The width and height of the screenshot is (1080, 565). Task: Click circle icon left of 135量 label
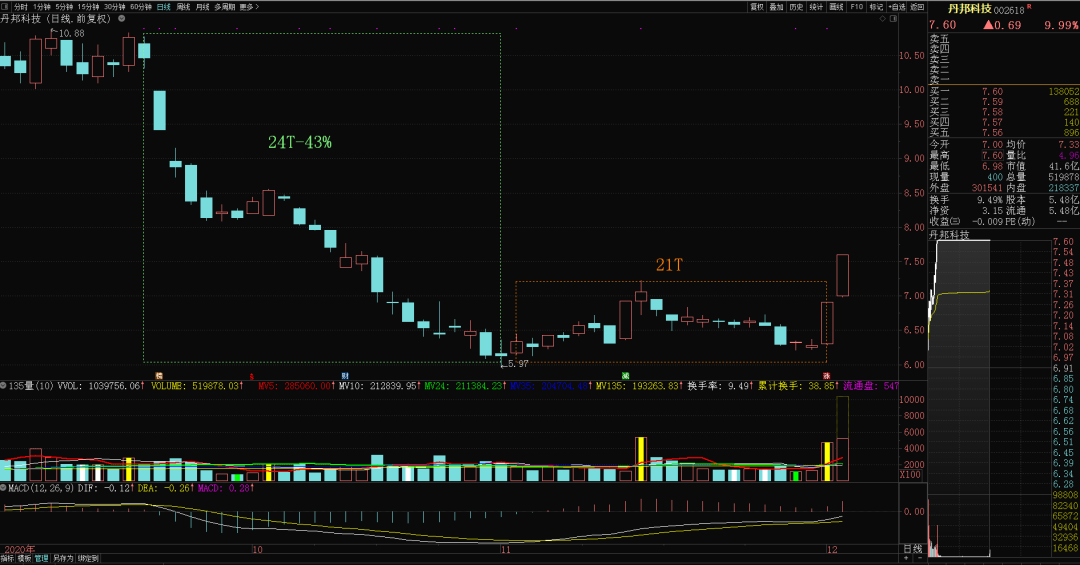point(3,386)
